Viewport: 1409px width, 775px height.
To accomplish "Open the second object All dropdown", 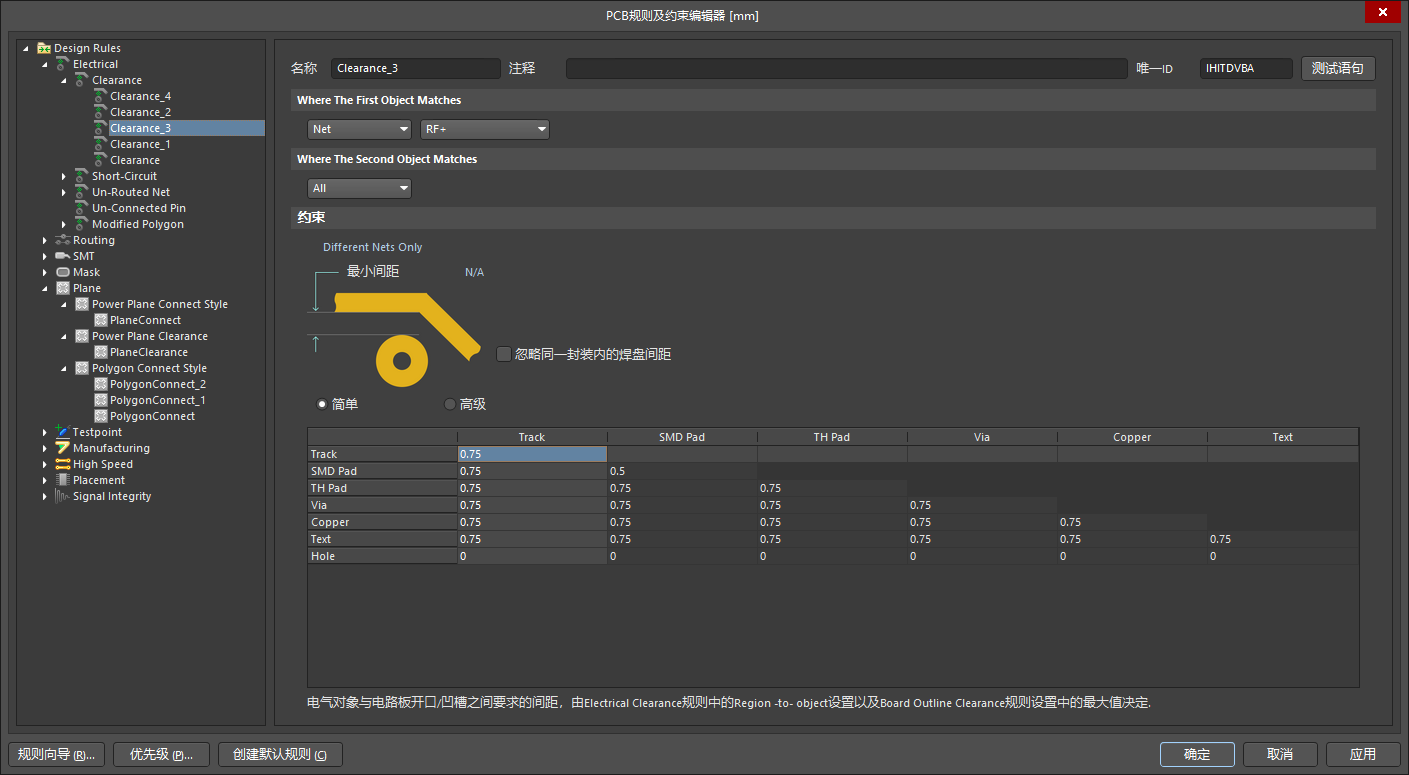I will coord(359,188).
